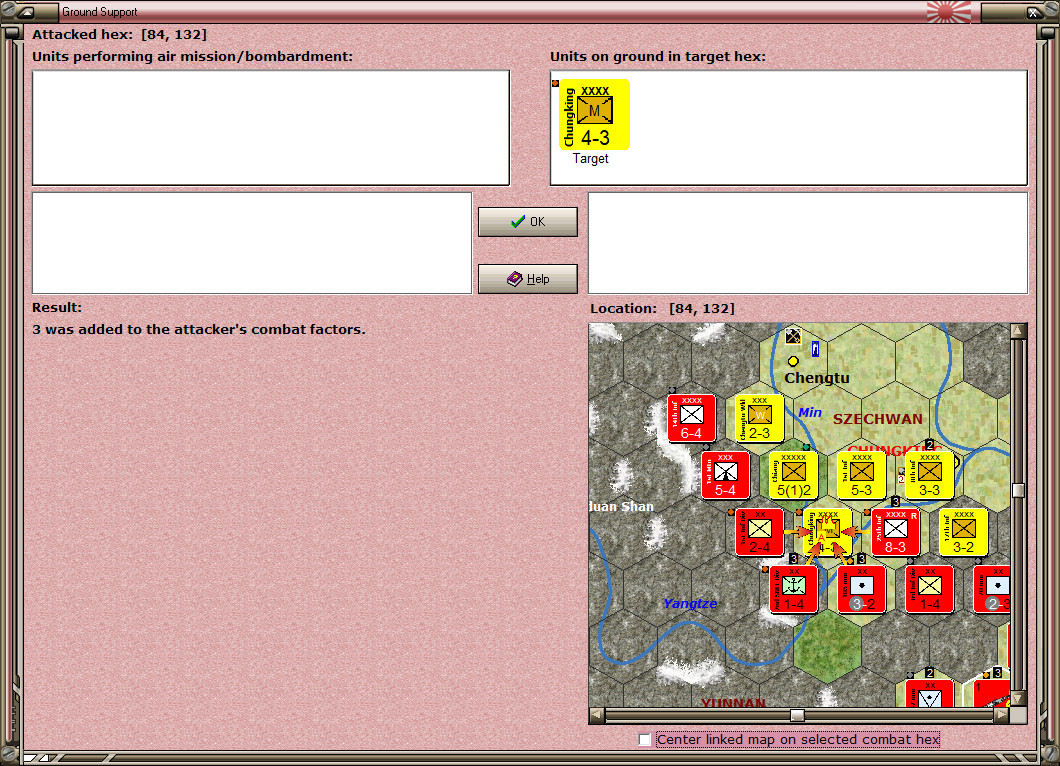The height and width of the screenshot is (766, 1060).
Task: Click the Target label under Chungking unit
Action: coord(591,159)
